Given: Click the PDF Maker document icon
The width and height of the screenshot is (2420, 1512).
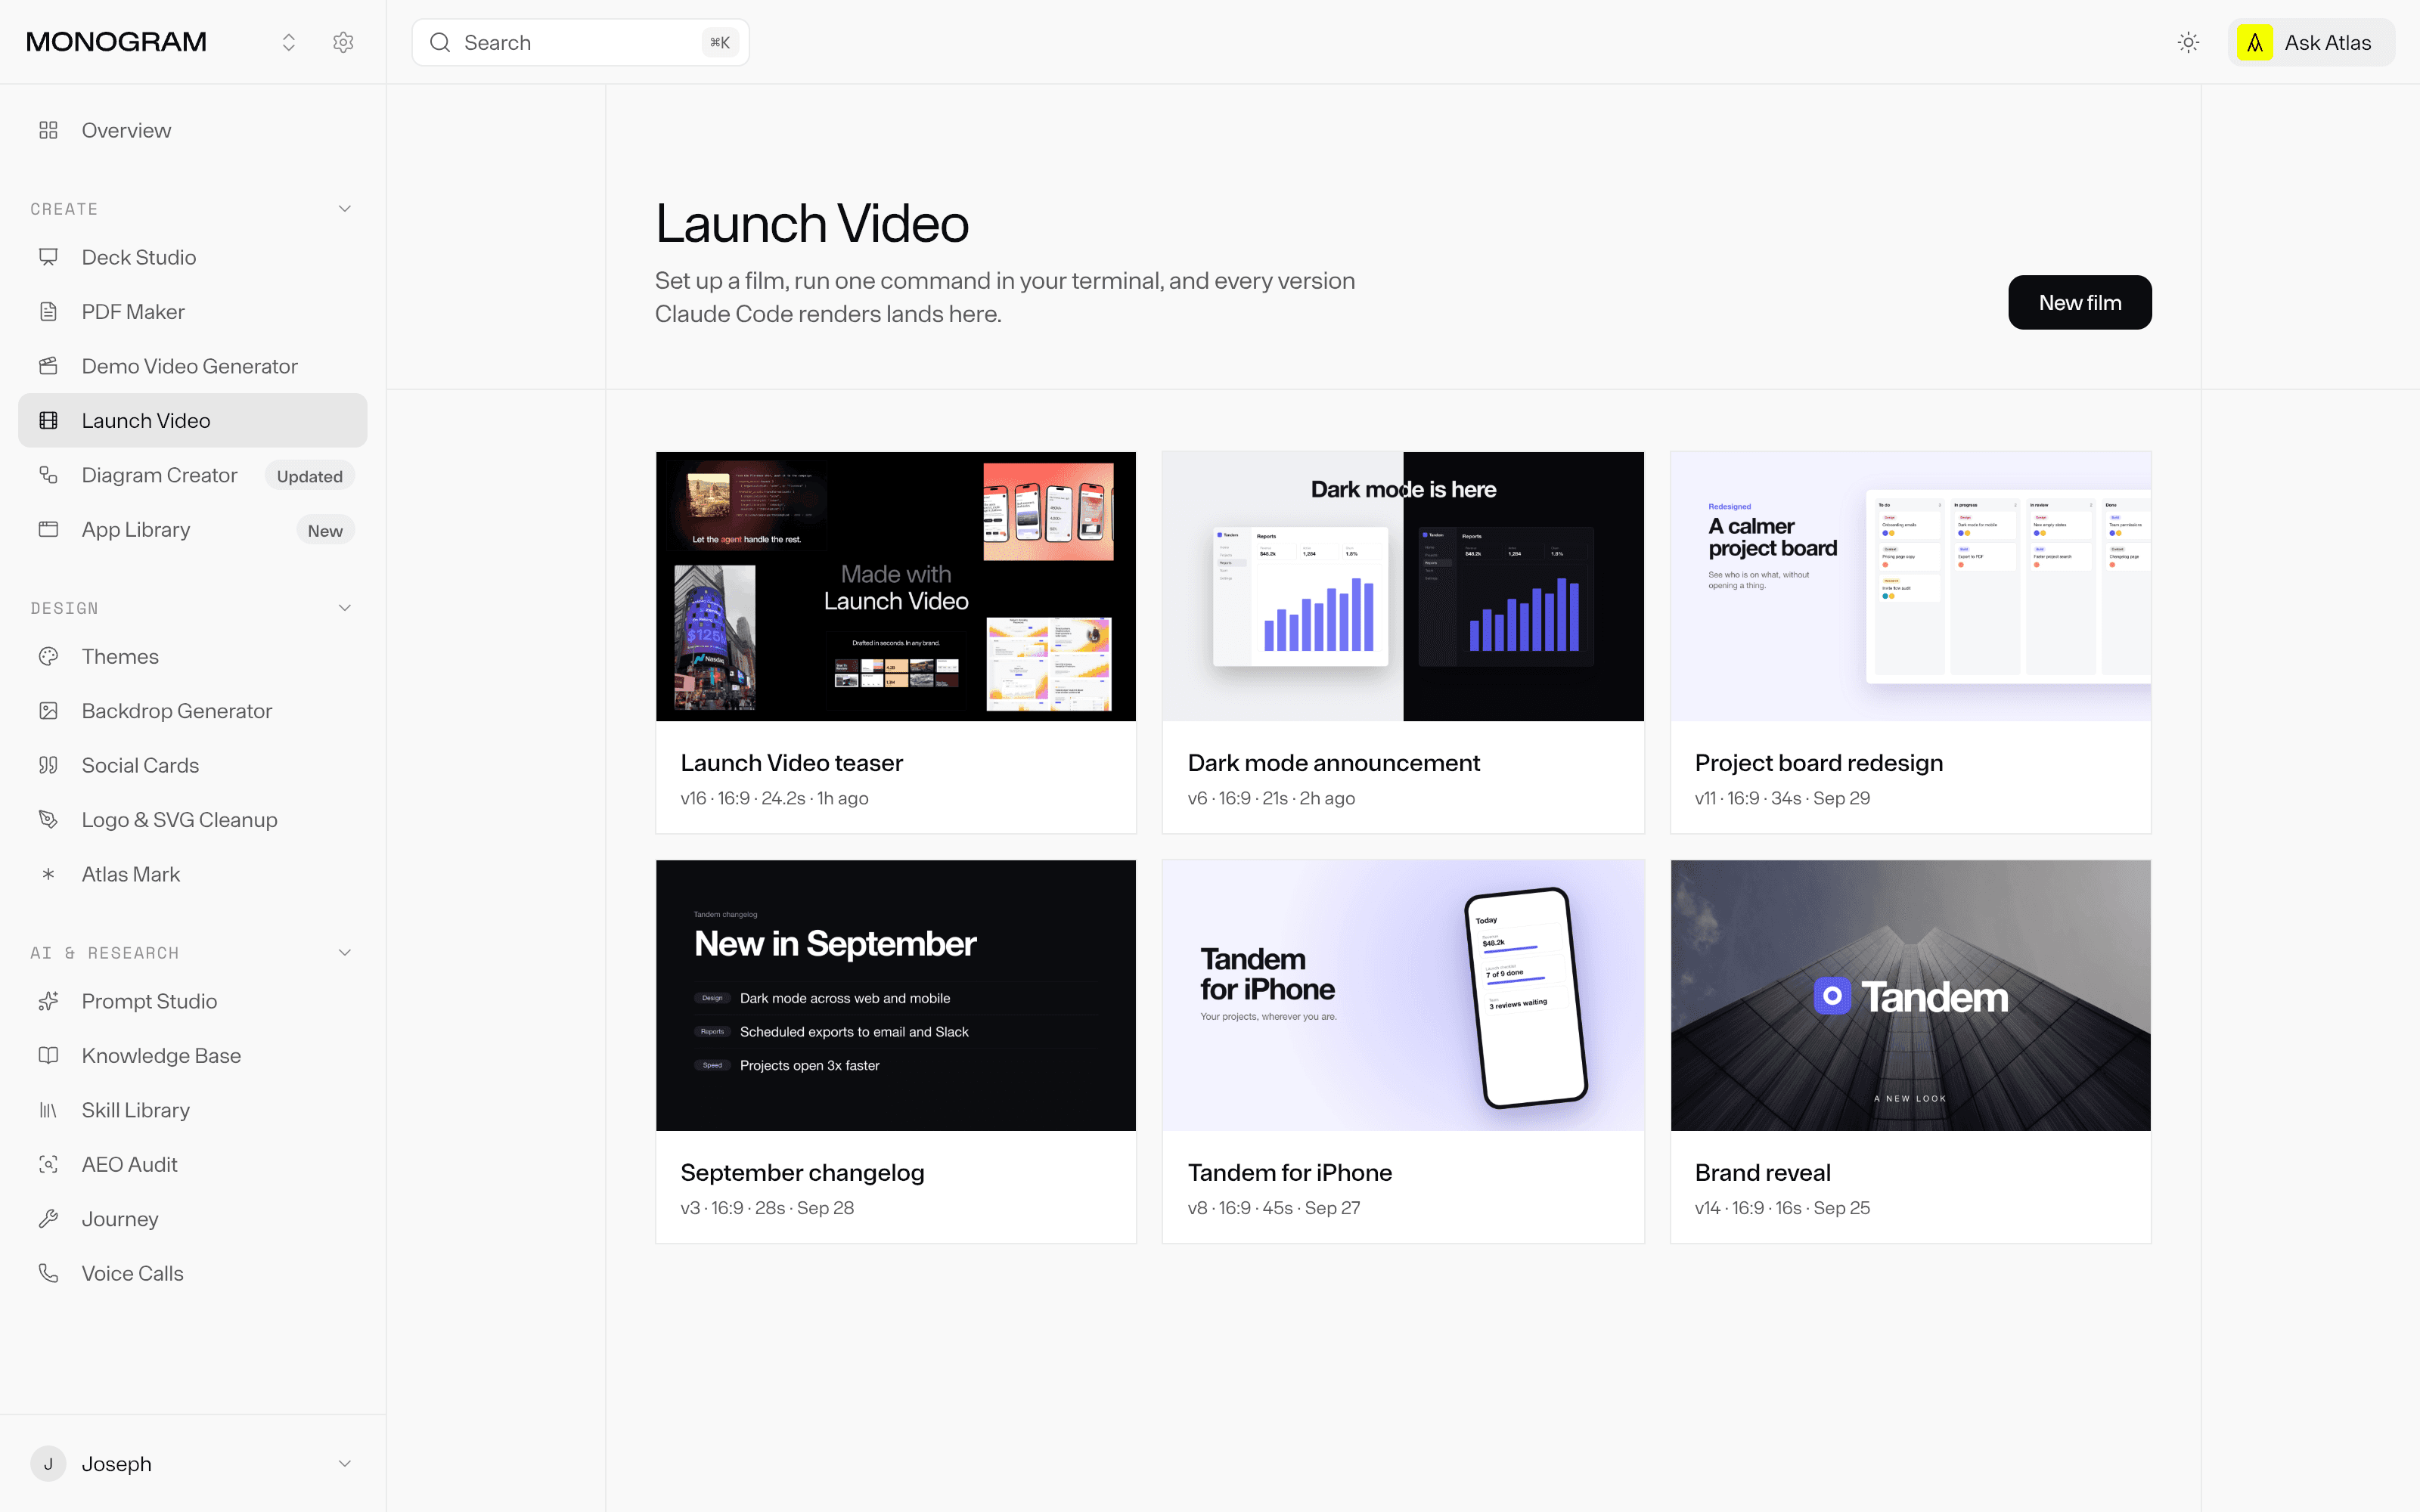Looking at the screenshot, I should pyautogui.click(x=48, y=312).
